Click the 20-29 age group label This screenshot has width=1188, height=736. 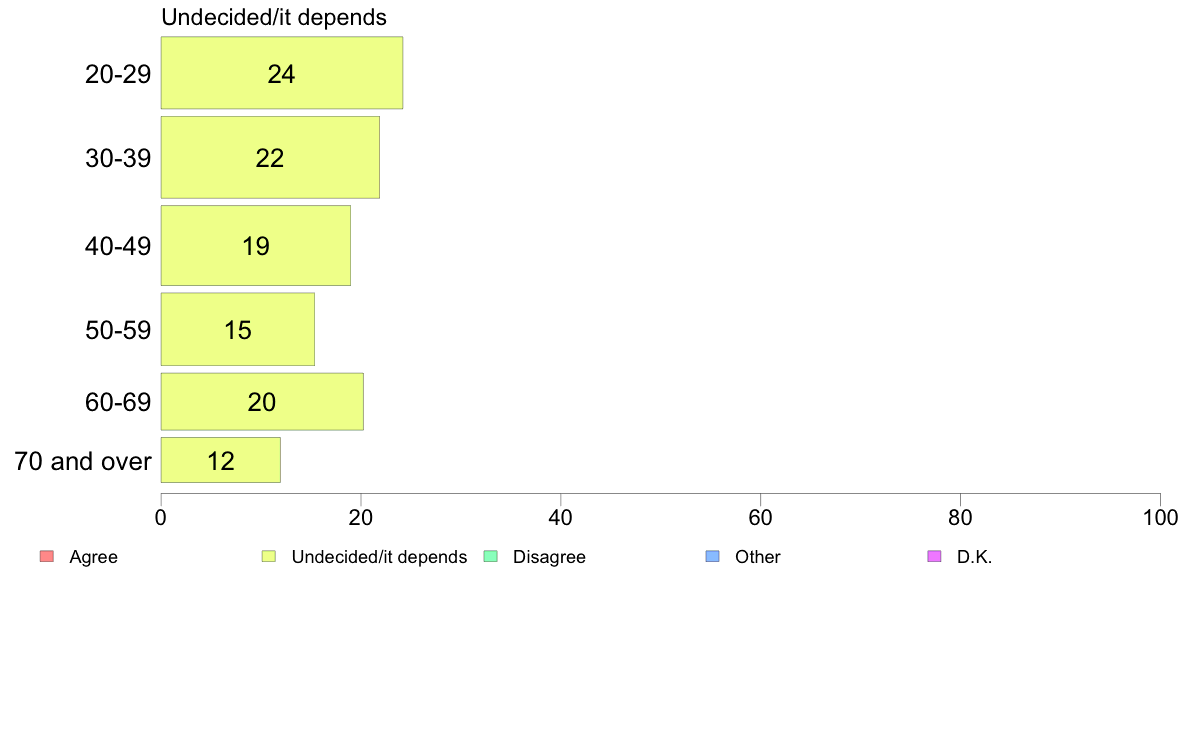(x=118, y=74)
